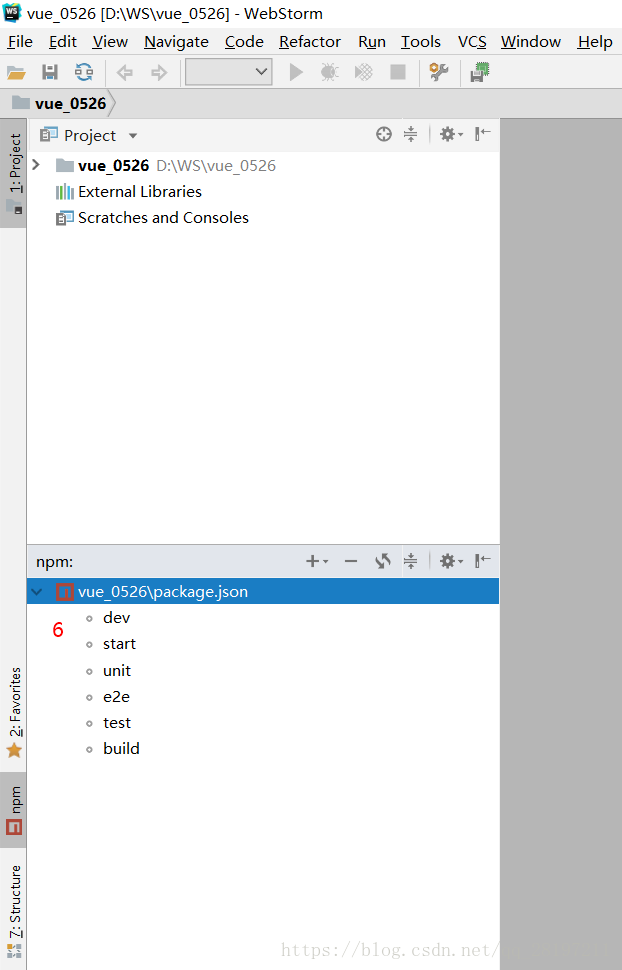Click the Back navigation arrow
The height and width of the screenshot is (970, 622).
click(x=125, y=73)
